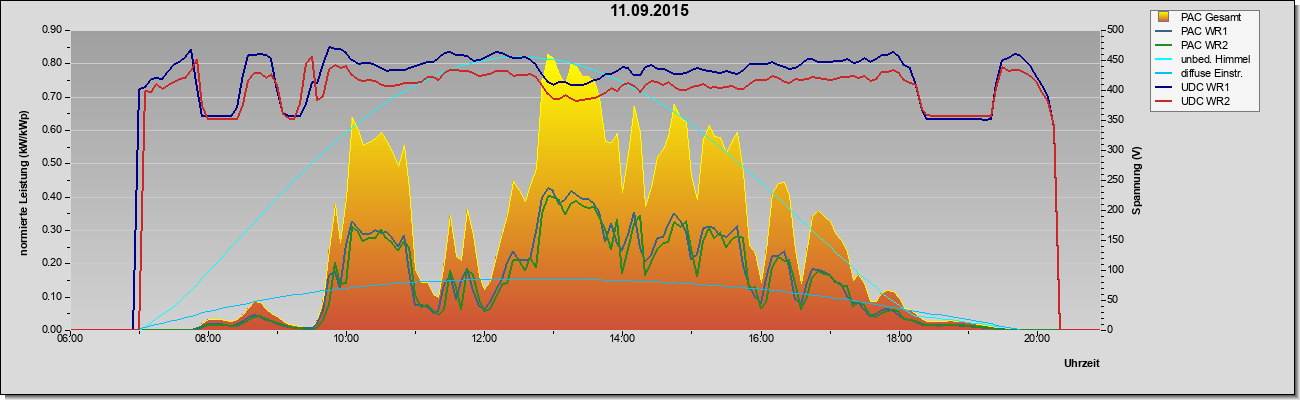Click the 18:00 time axis label
Screen dimensions: 1300x400
click(899, 339)
